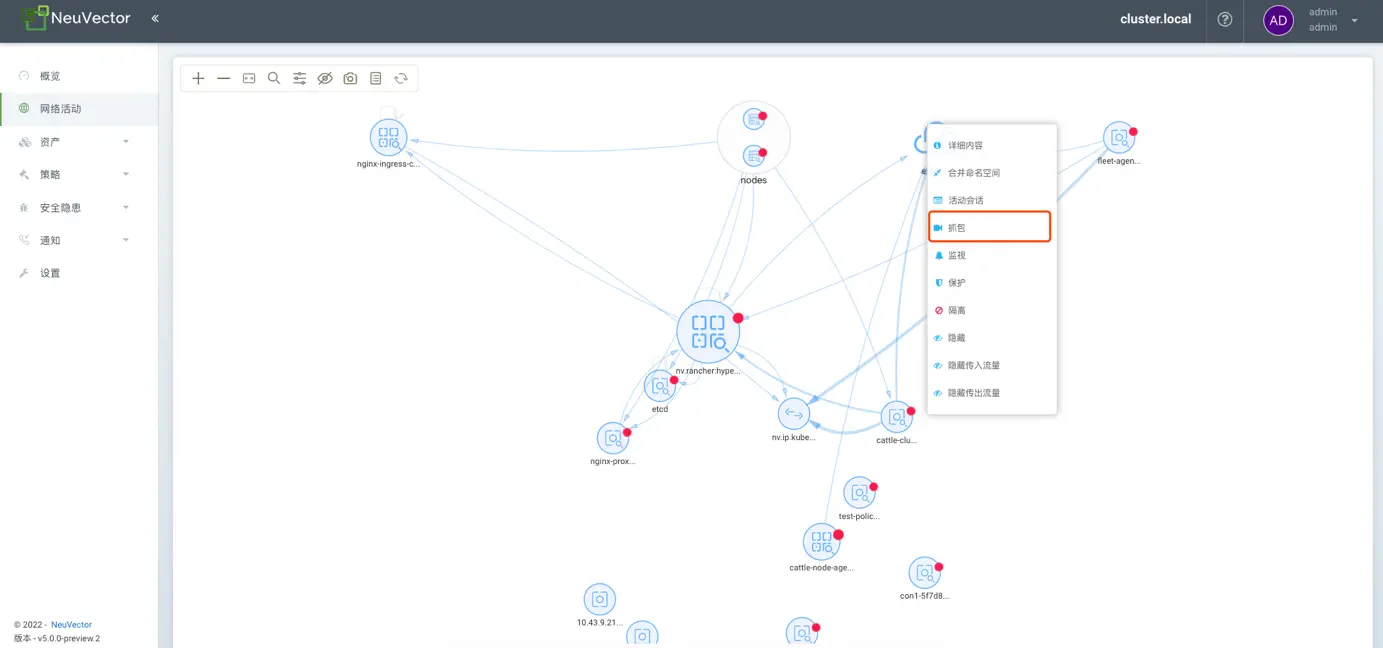Toggle hidden nodes with crossed-eye icon
The height and width of the screenshot is (648, 1383).
[x=325, y=78]
